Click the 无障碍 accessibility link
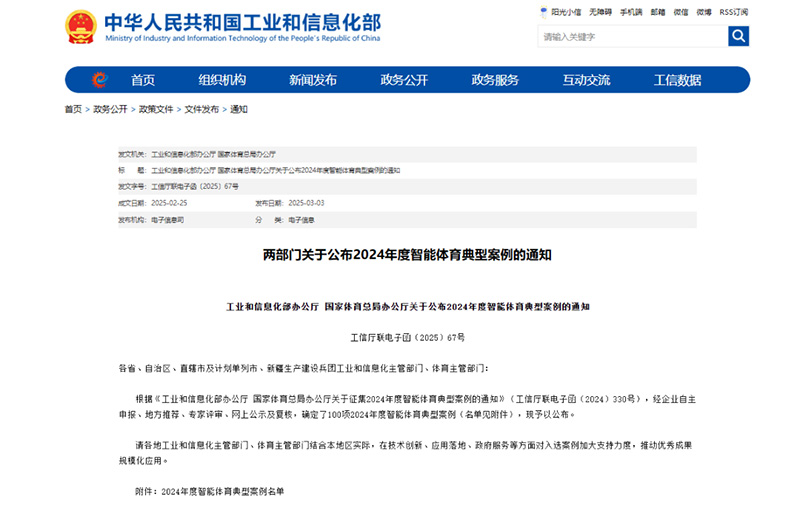 pos(600,12)
